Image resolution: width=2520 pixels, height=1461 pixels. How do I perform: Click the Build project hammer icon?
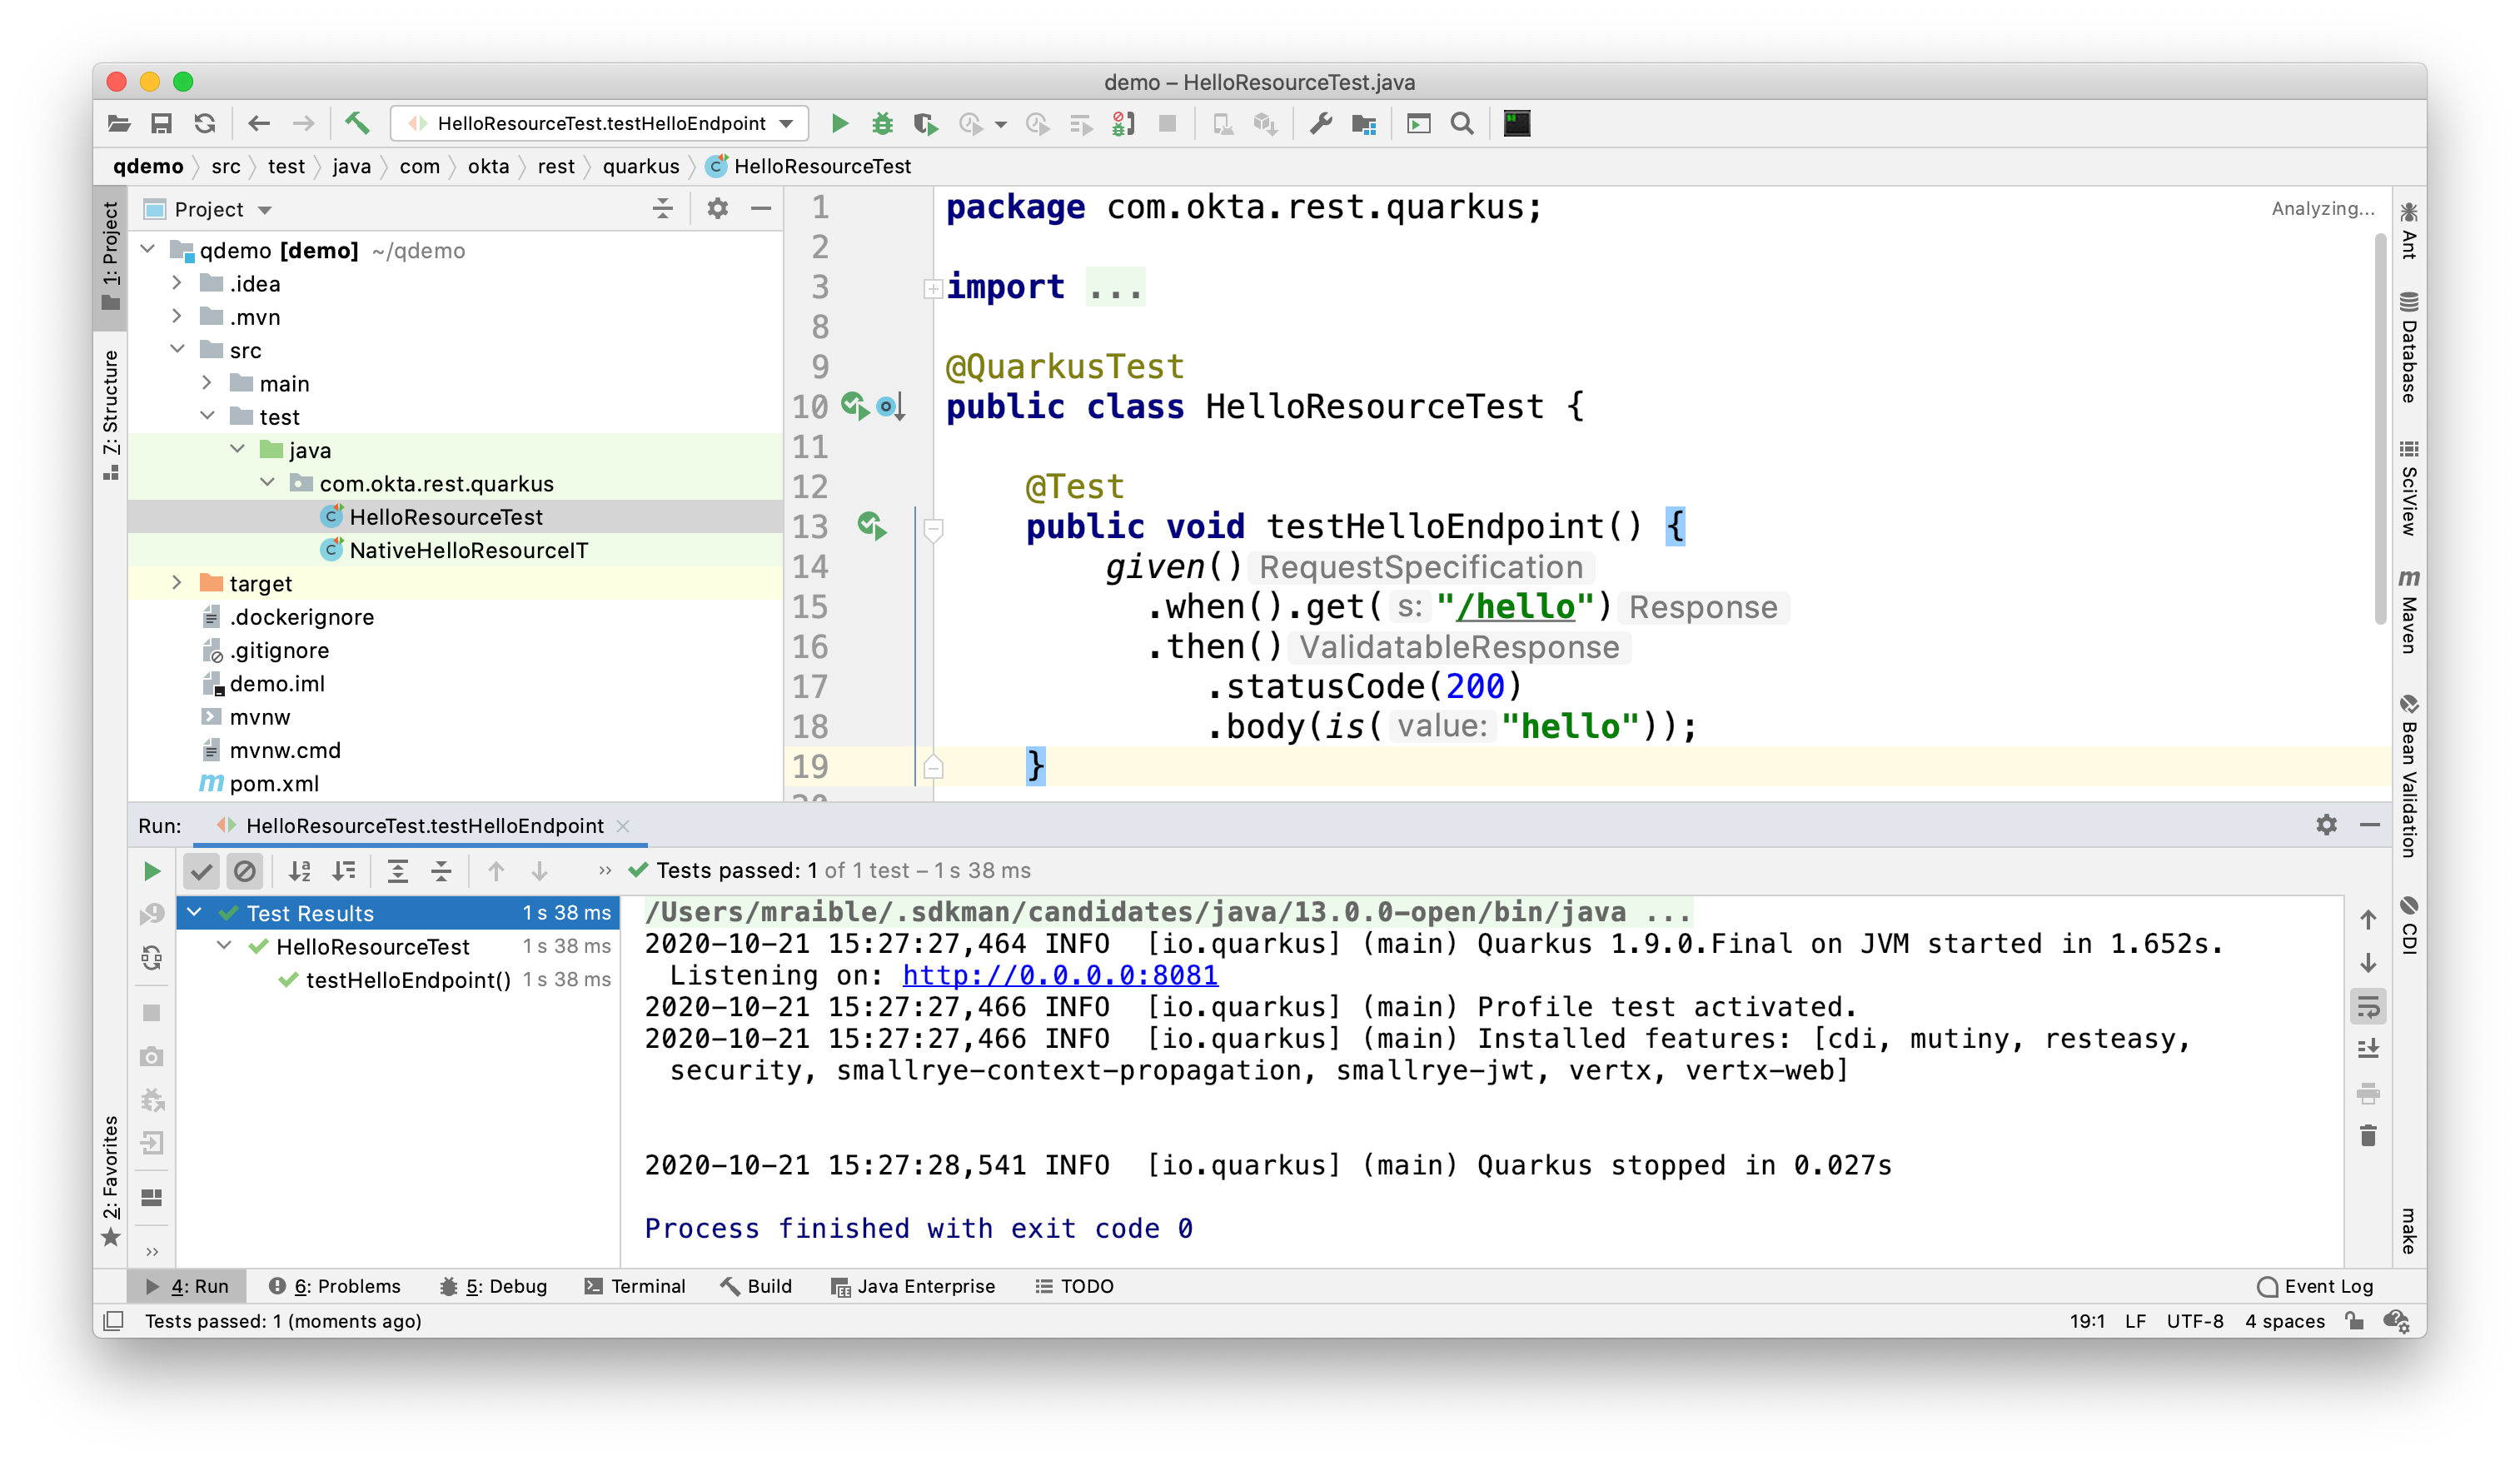coord(357,123)
